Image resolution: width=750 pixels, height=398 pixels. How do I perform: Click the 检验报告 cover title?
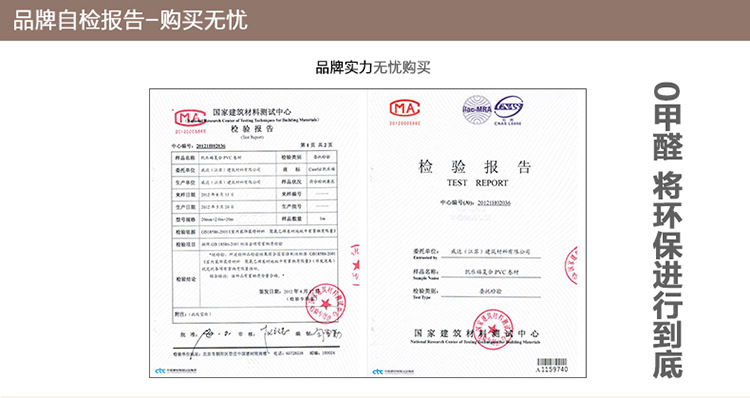(x=474, y=167)
